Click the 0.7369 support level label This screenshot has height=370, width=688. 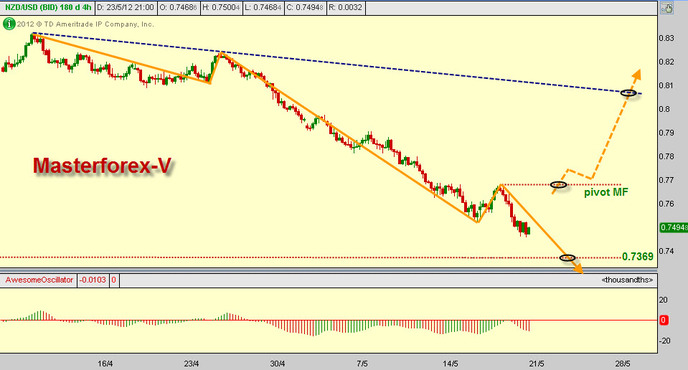coord(638,256)
